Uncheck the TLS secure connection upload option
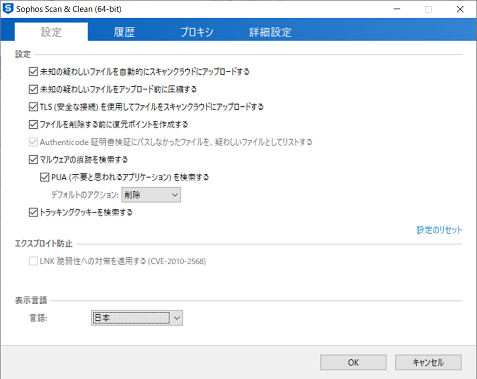The width and height of the screenshot is (477, 379). [33, 107]
